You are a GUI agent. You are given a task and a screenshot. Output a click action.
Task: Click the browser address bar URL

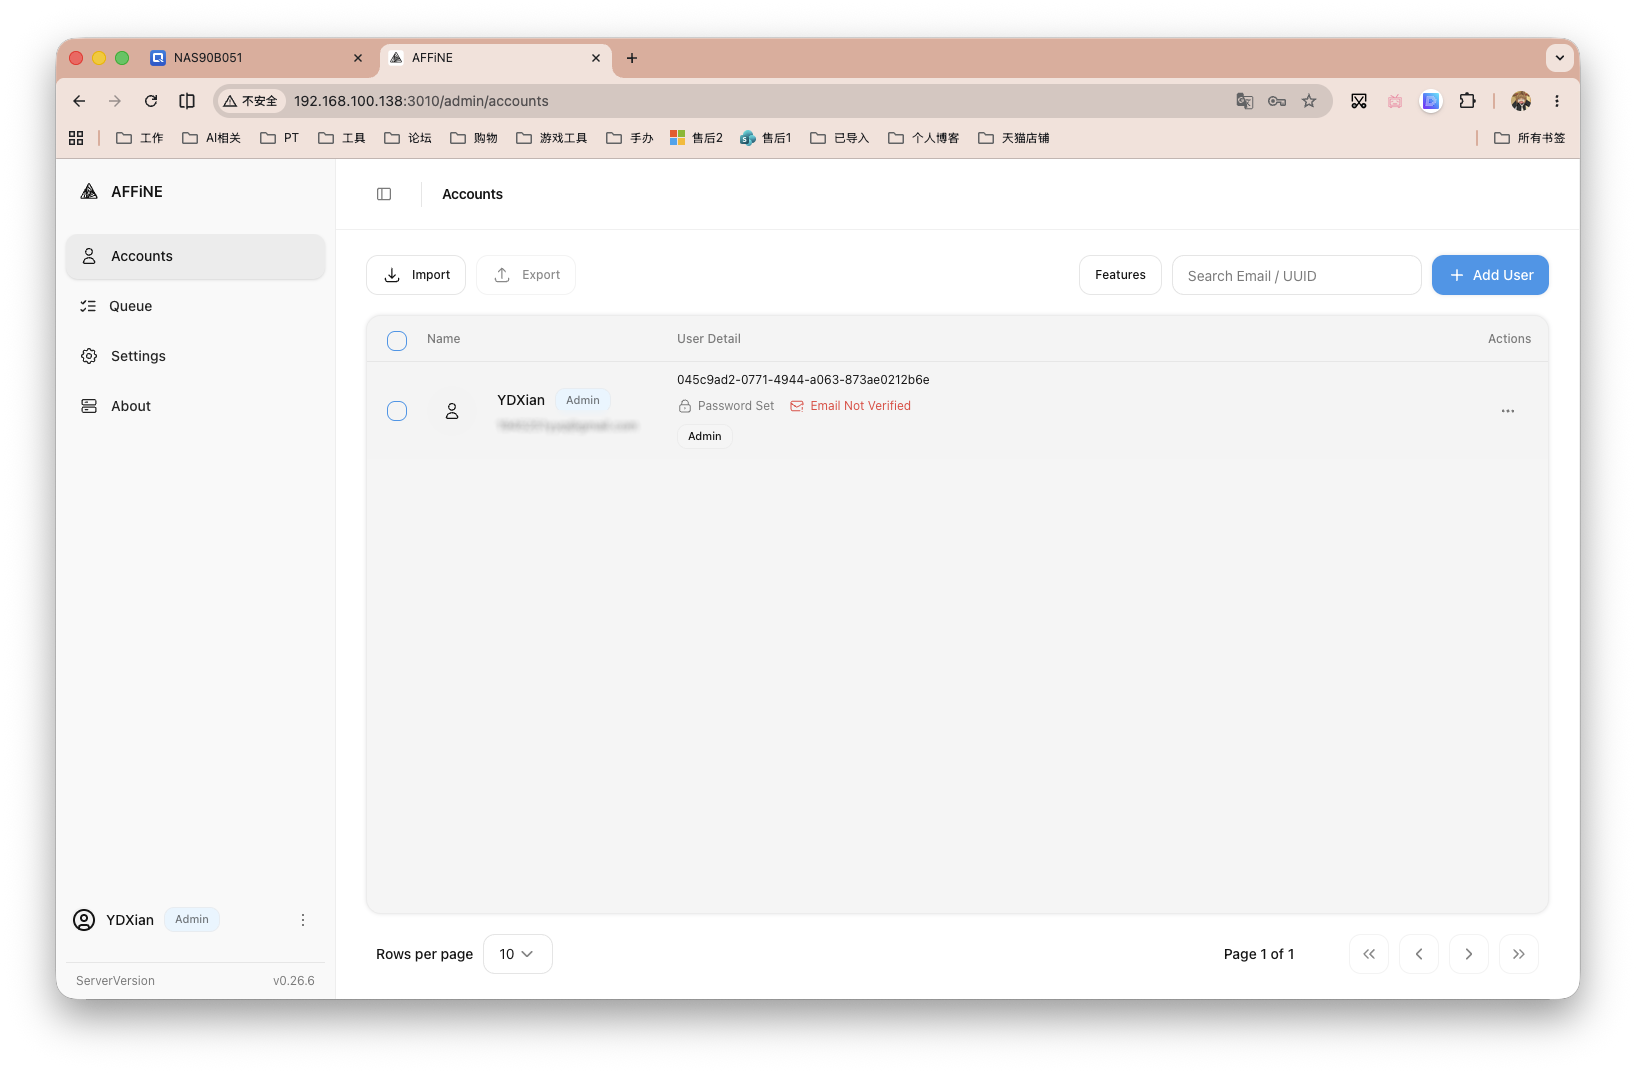coord(421,101)
